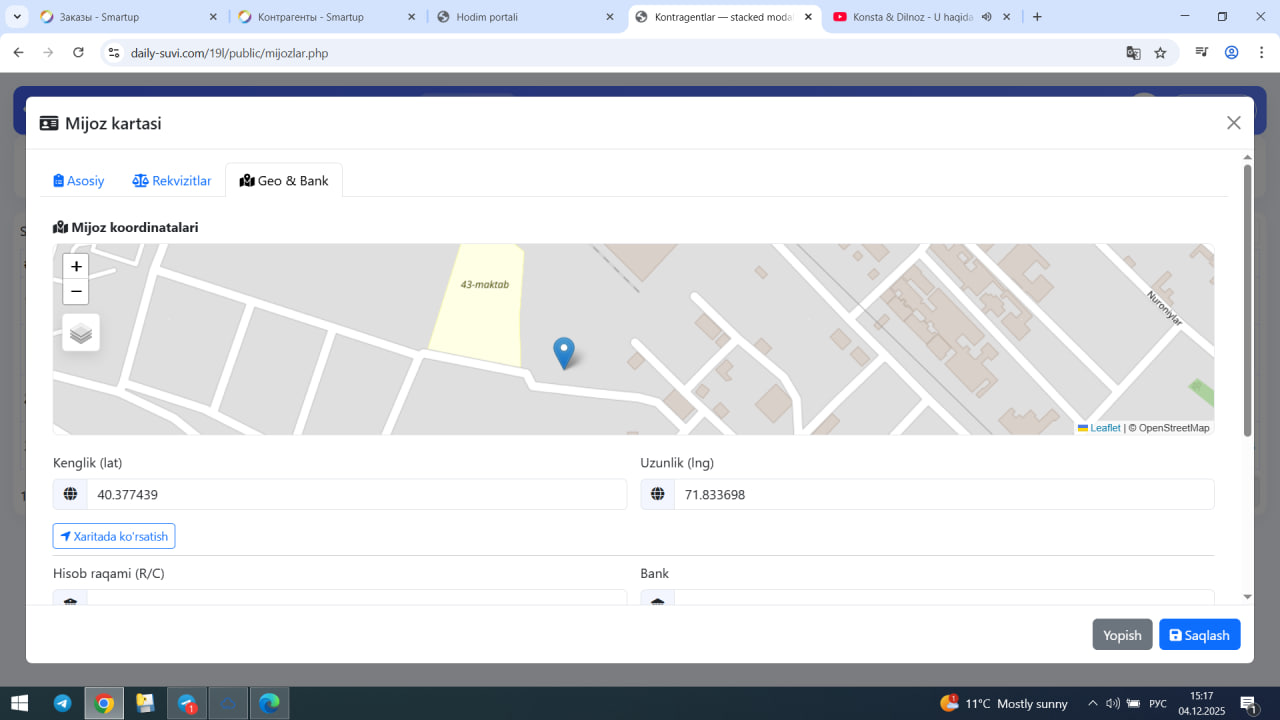Click the 43-maktab label on the map
Image resolution: width=1280 pixels, height=720 pixels.
click(485, 285)
